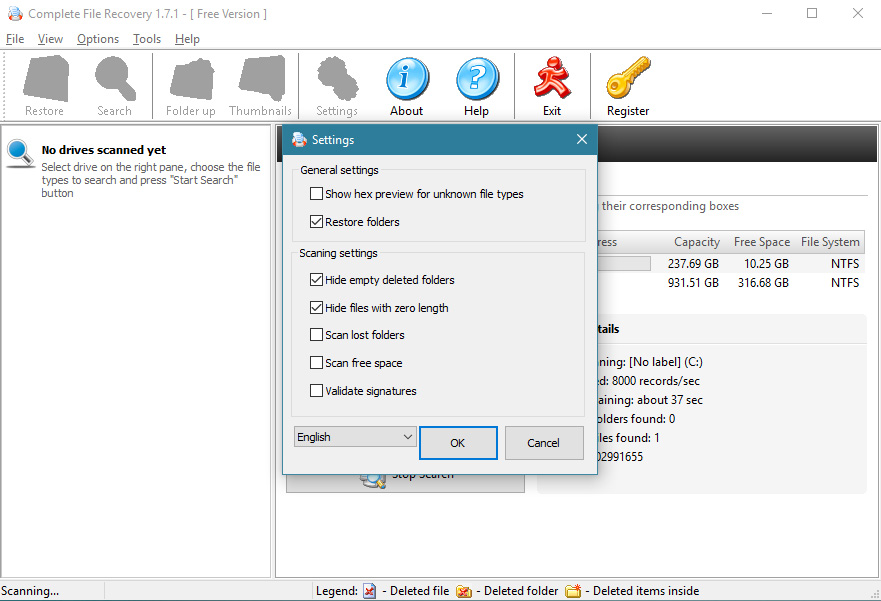Image resolution: width=881 pixels, height=601 pixels.
Task: Click the Deleted items inside legend icon
Action: point(573,591)
